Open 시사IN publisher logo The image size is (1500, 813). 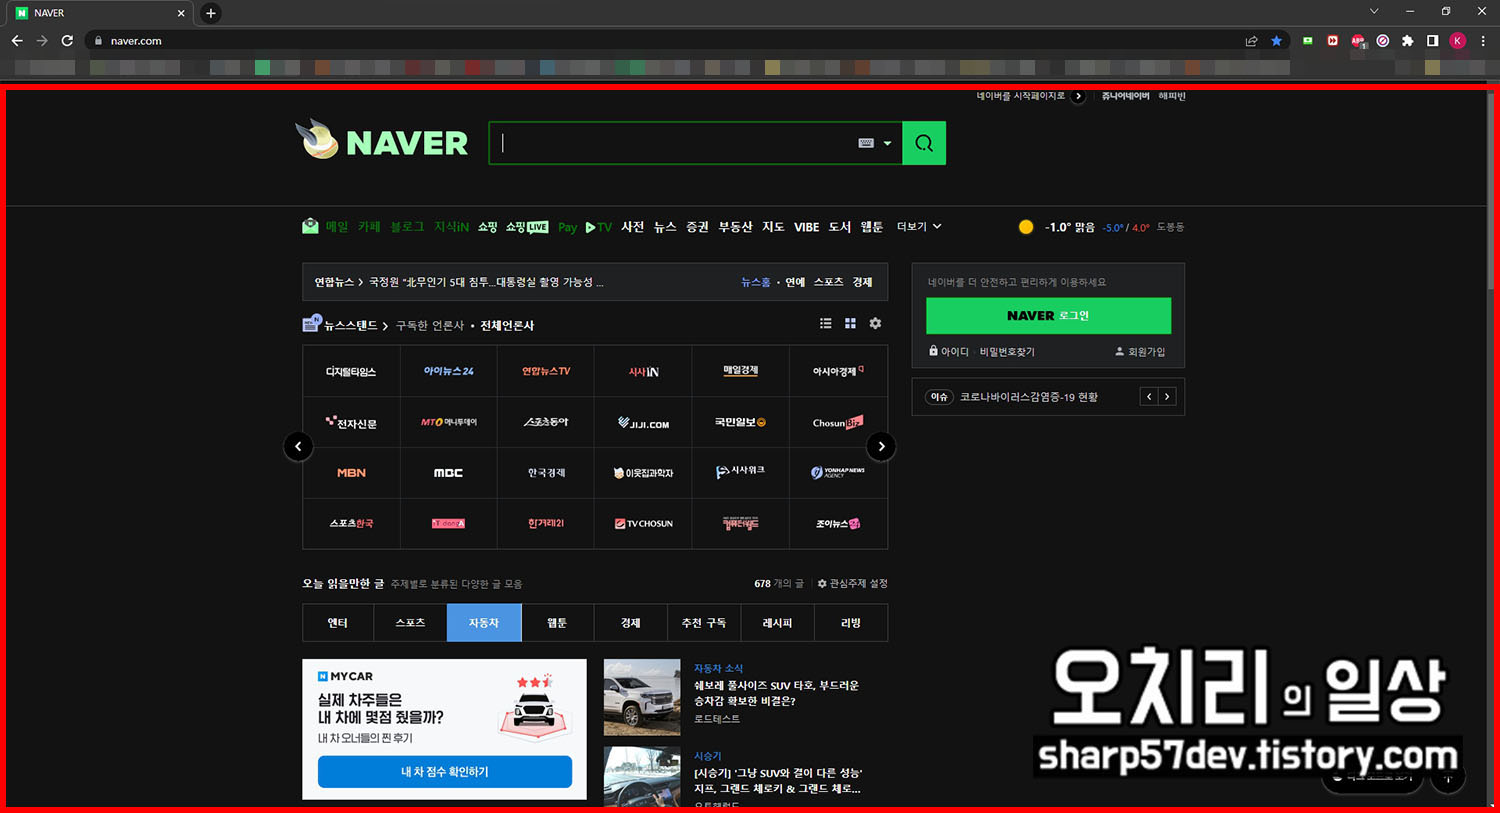(x=643, y=372)
